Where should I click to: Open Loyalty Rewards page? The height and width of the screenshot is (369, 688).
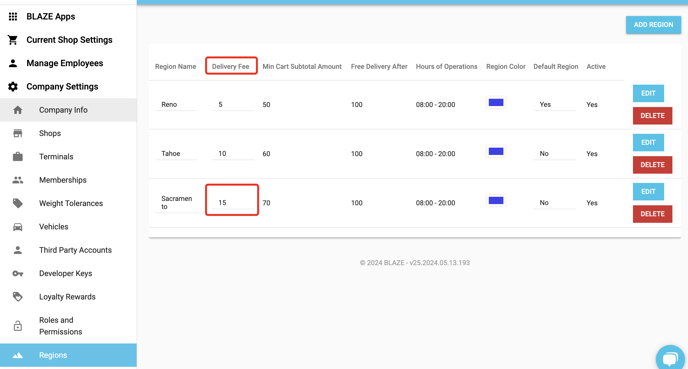68,297
